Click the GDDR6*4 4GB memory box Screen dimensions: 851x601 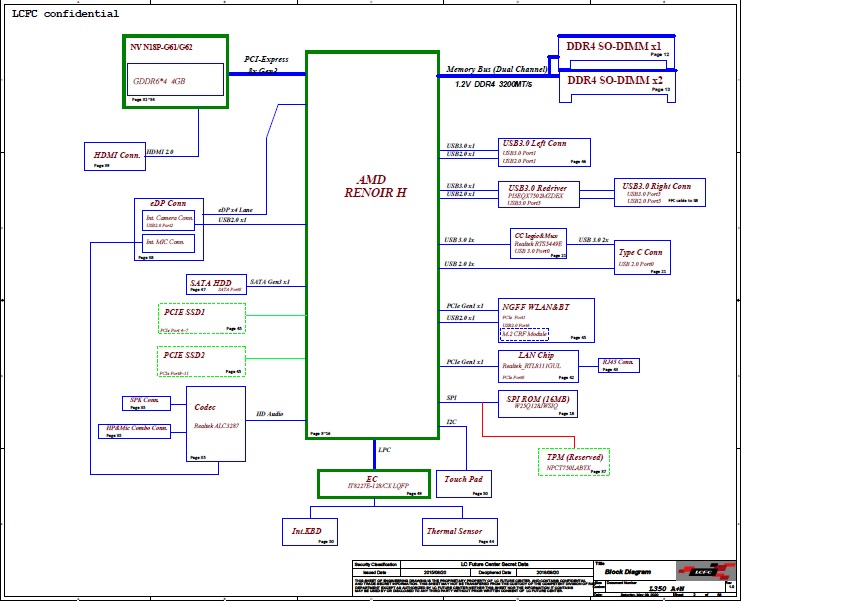[175, 80]
